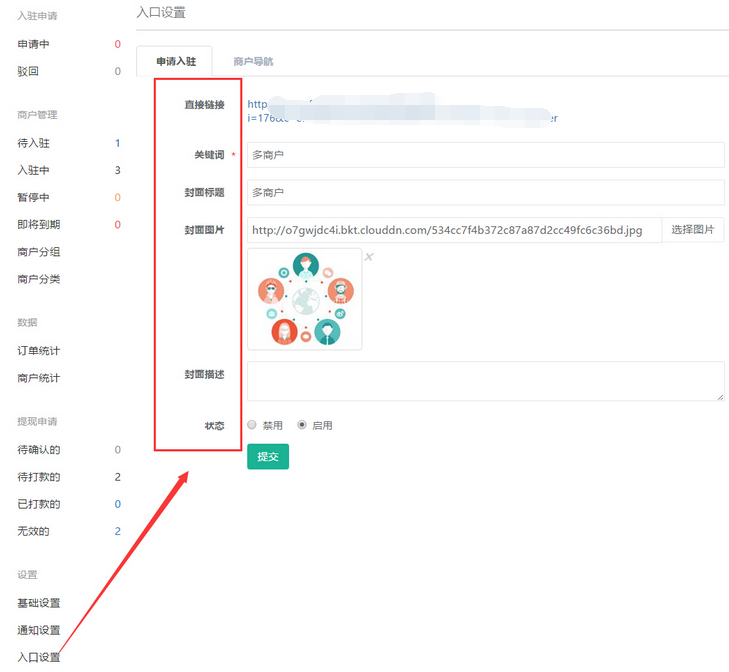Click the cover image thumbnail preview

pyautogui.click(x=305, y=299)
